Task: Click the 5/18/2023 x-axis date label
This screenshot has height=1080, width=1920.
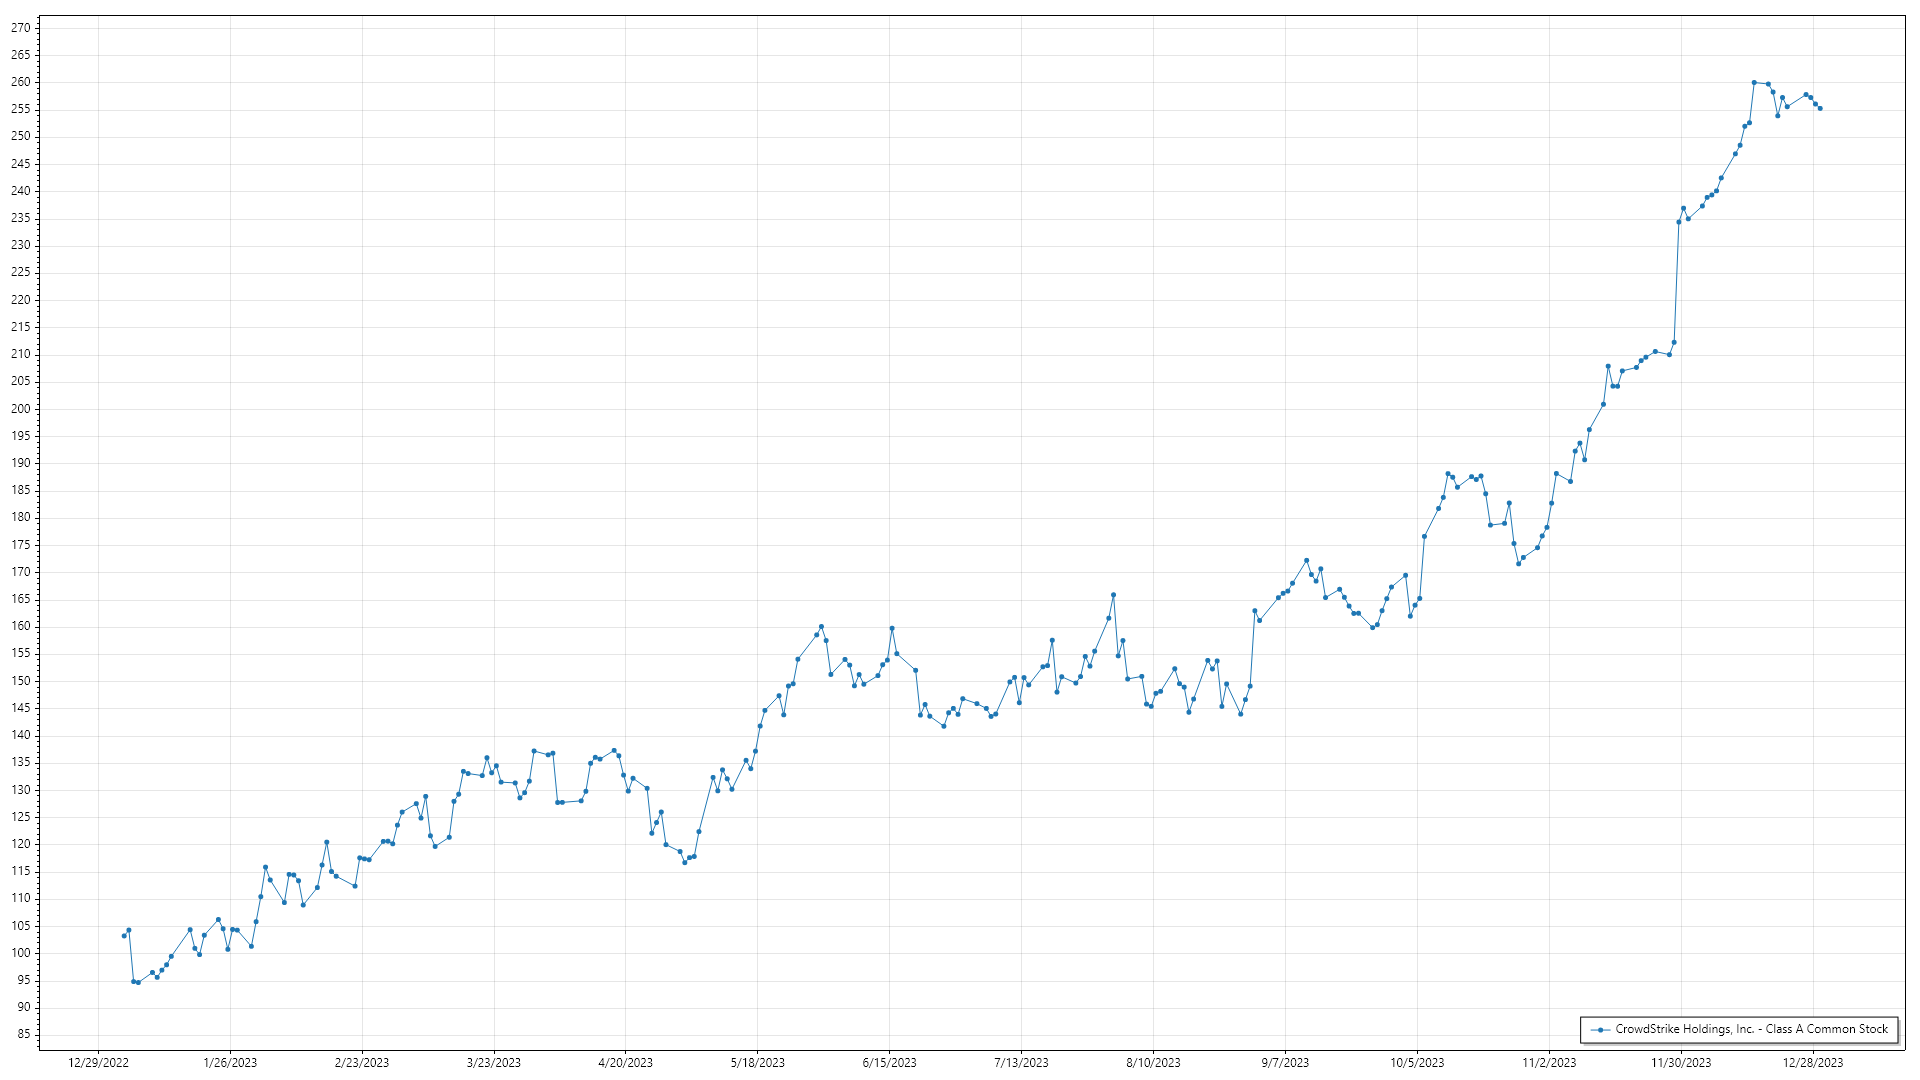Action: [757, 1063]
